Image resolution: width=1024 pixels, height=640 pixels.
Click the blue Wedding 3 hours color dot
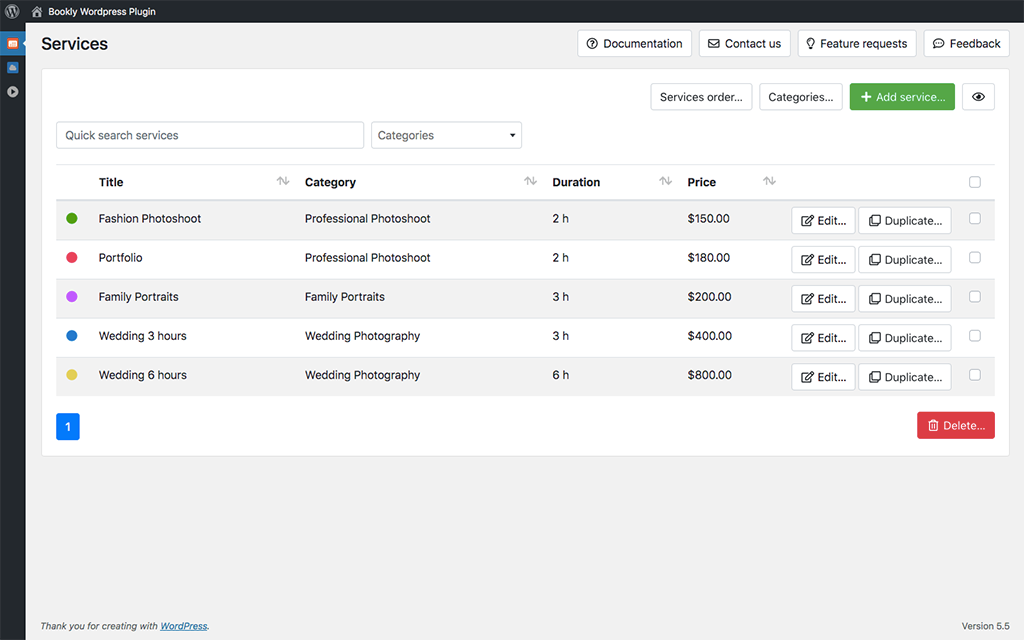point(72,336)
